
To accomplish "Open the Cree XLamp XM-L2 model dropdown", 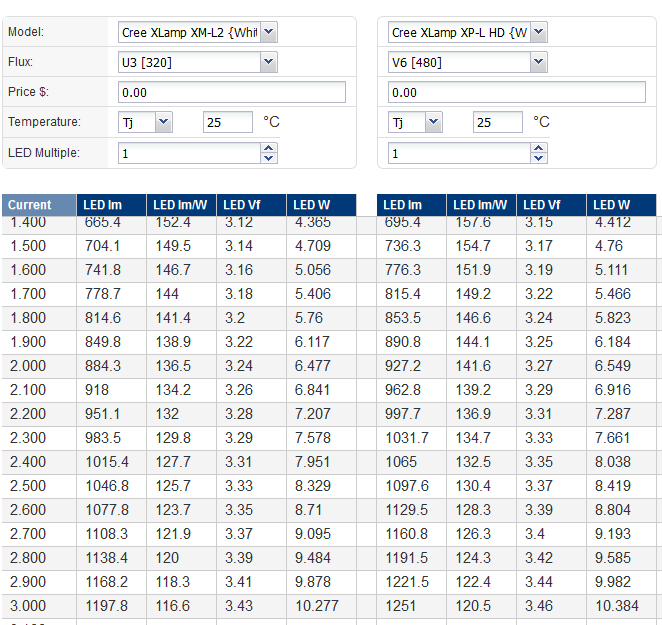I will [197, 32].
